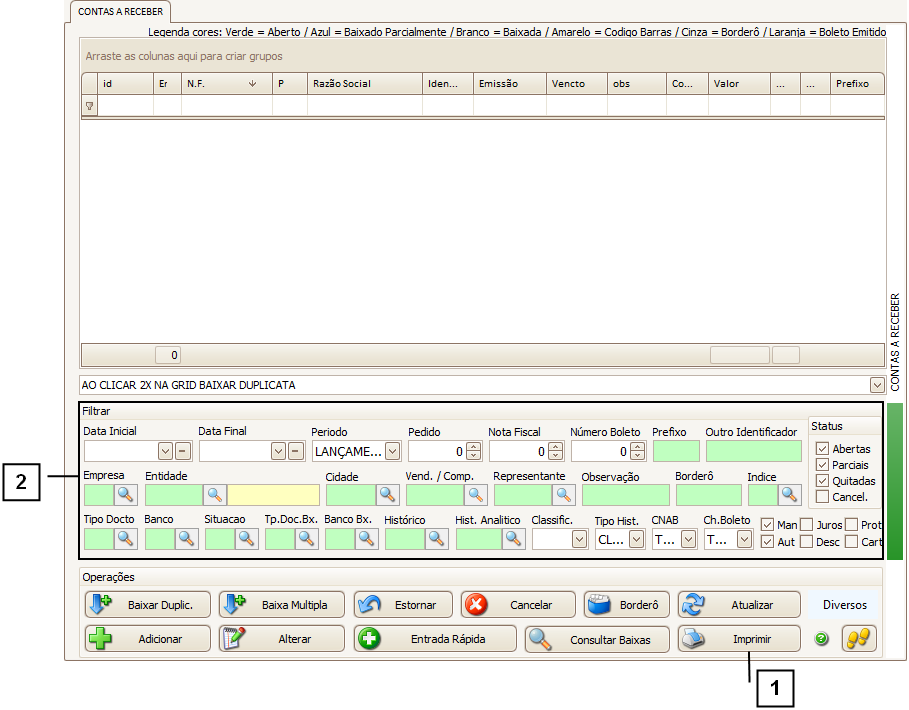
Task: Click the grid filter funnel icon
Action: [x=89, y=106]
